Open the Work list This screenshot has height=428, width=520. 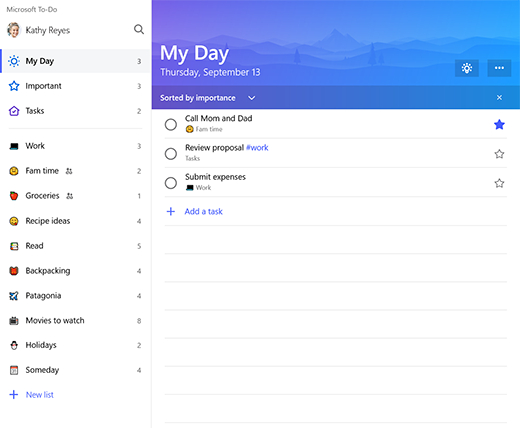pos(76,146)
